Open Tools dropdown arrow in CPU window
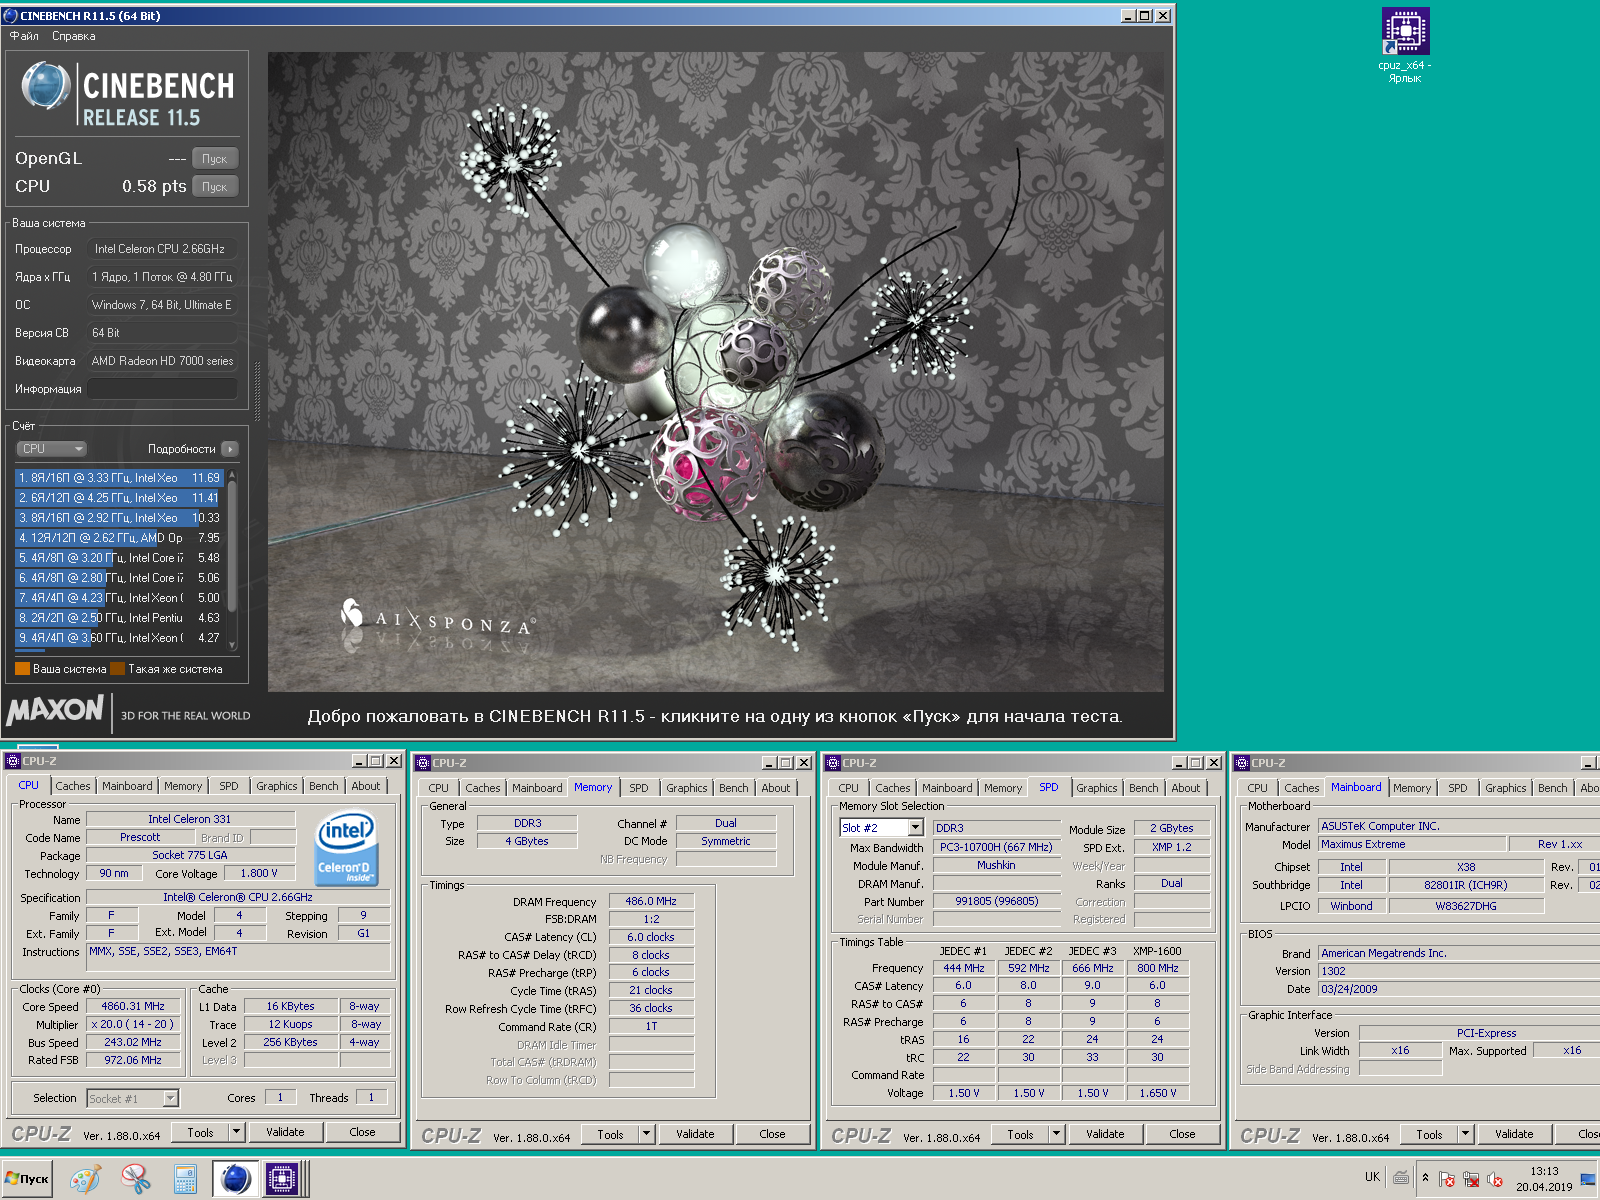The height and width of the screenshot is (1200, 1600). coord(237,1132)
